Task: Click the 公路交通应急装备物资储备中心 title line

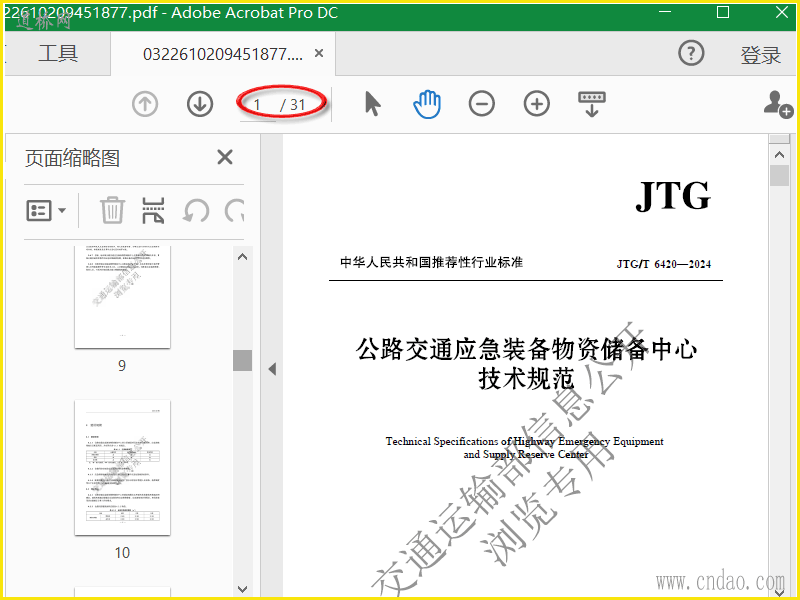Action: click(527, 349)
